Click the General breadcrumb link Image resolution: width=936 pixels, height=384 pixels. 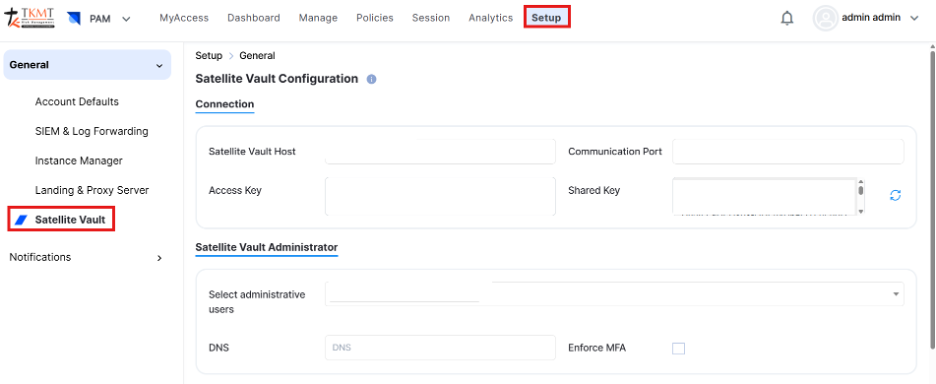pos(257,56)
